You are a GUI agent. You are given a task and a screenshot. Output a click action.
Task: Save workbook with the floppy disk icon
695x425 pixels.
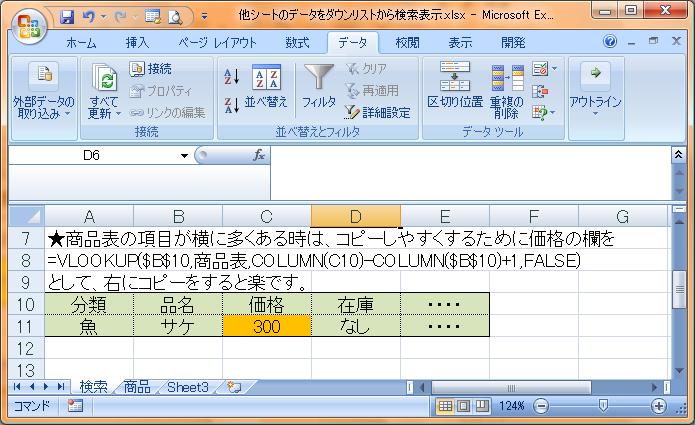pos(67,17)
